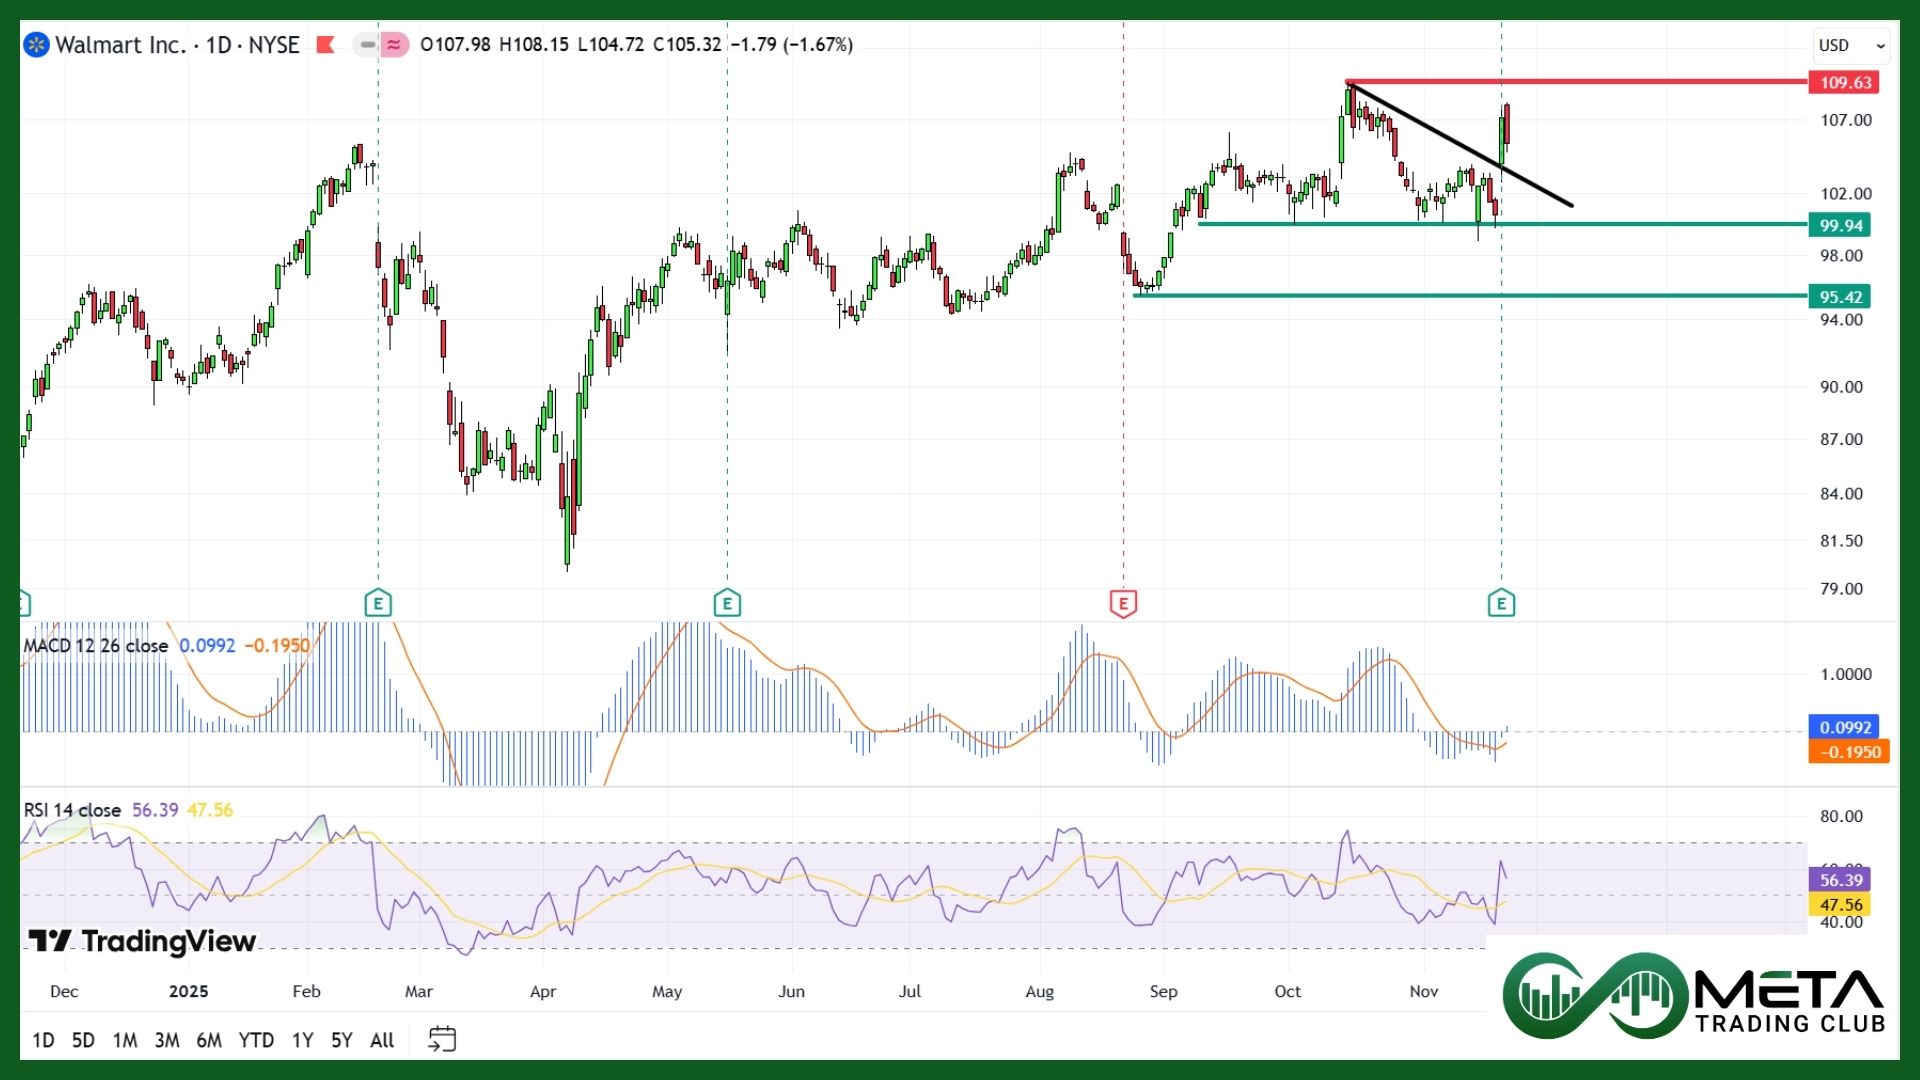Switch to the 5Y time range
1920x1080 pixels.
pyautogui.click(x=341, y=1040)
